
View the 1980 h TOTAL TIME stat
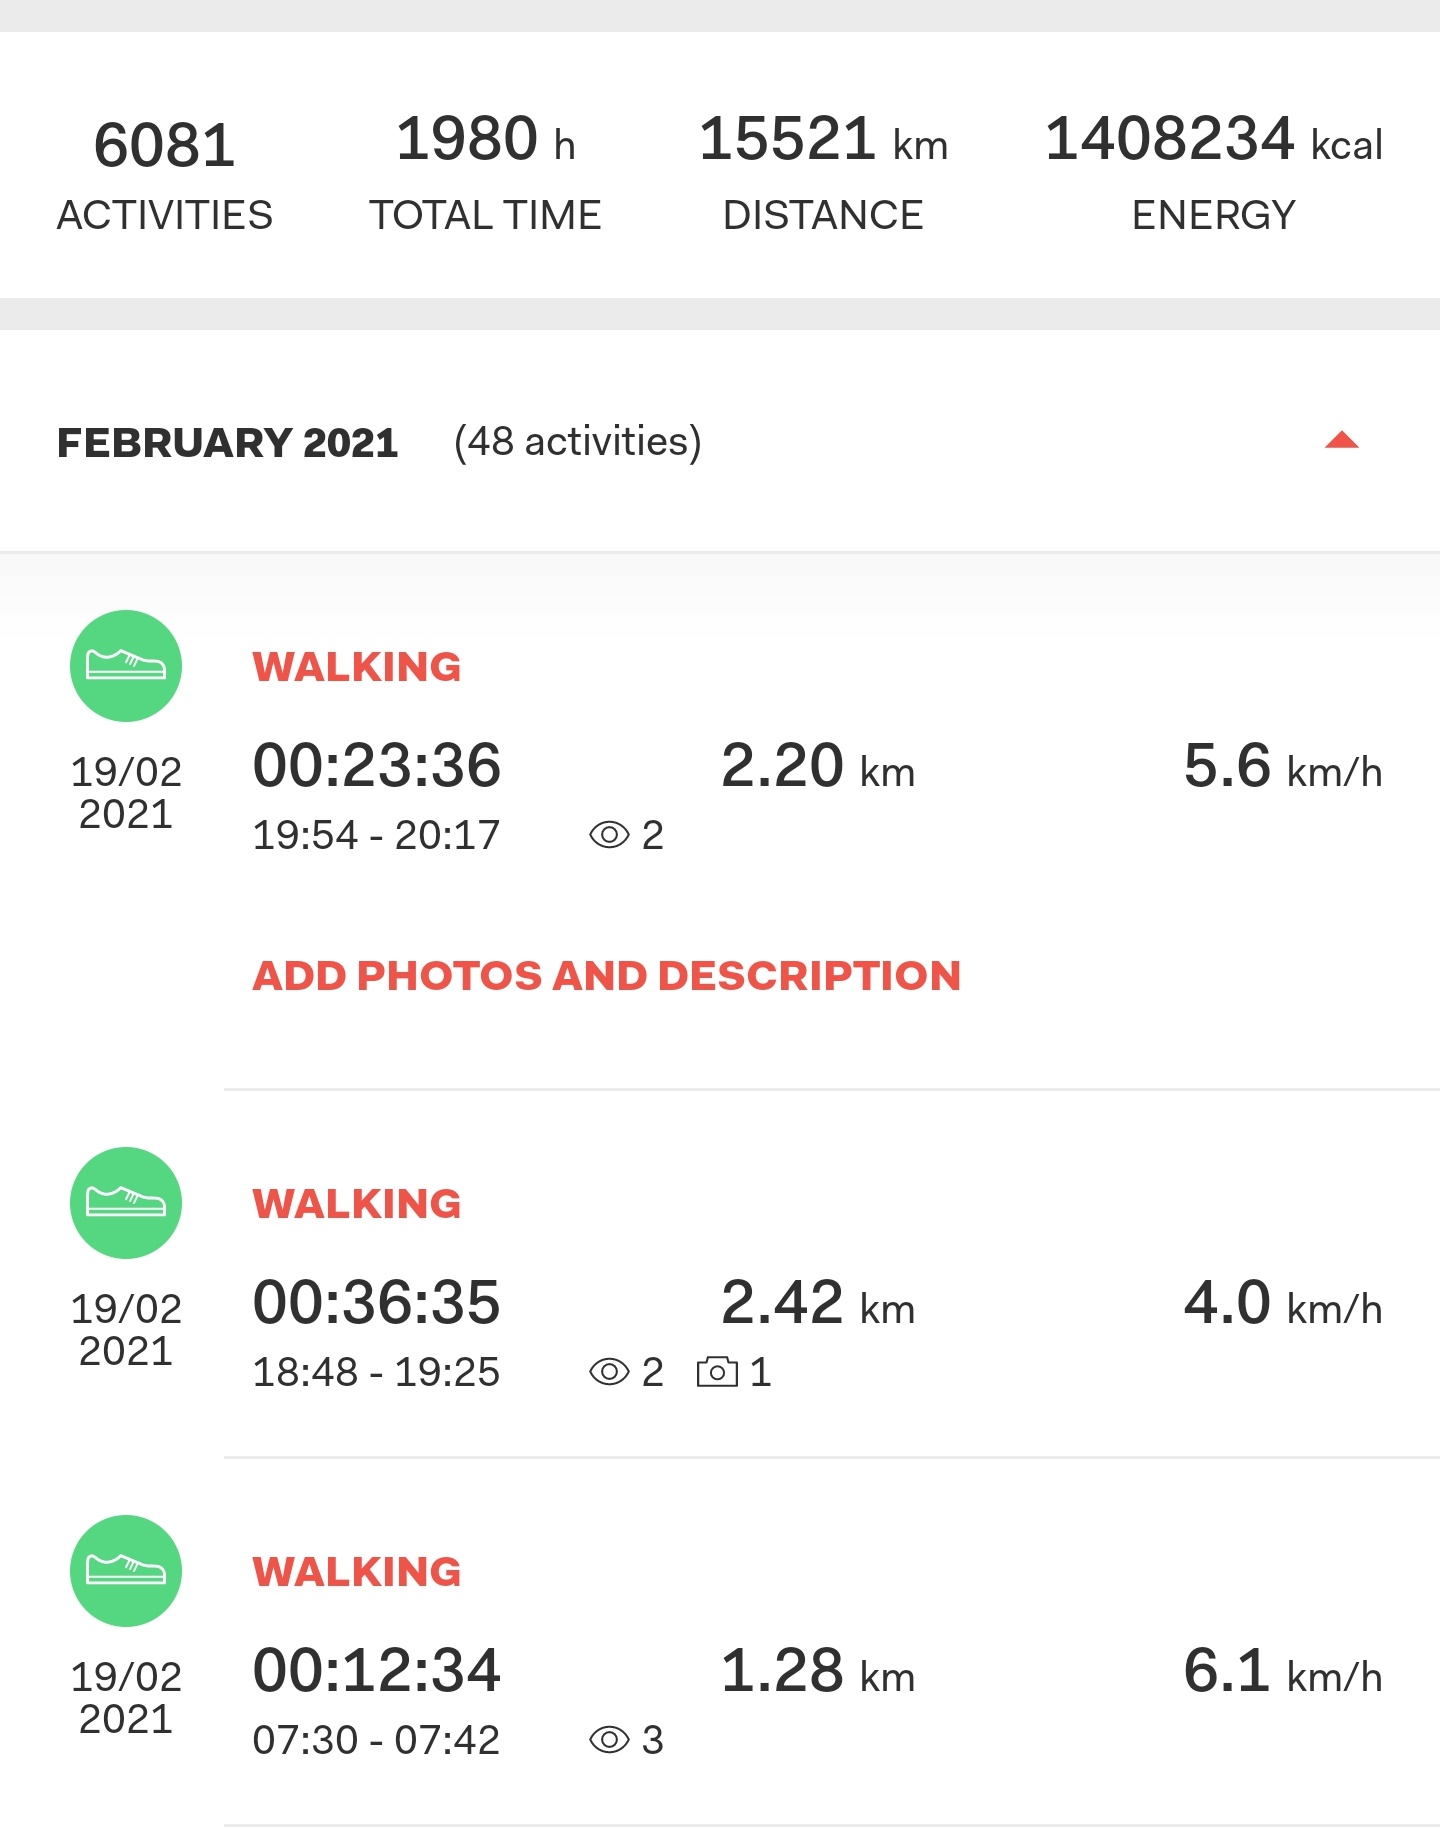click(x=485, y=172)
